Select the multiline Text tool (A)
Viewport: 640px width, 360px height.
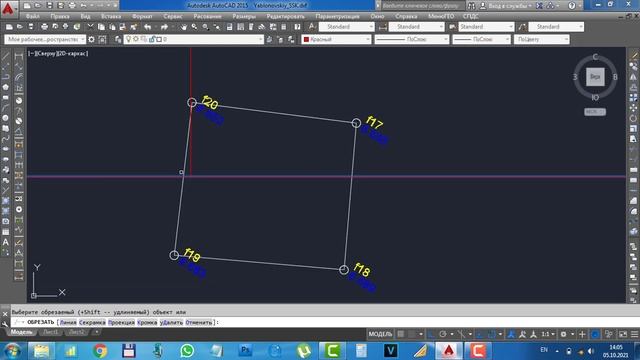tap(6, 242)
